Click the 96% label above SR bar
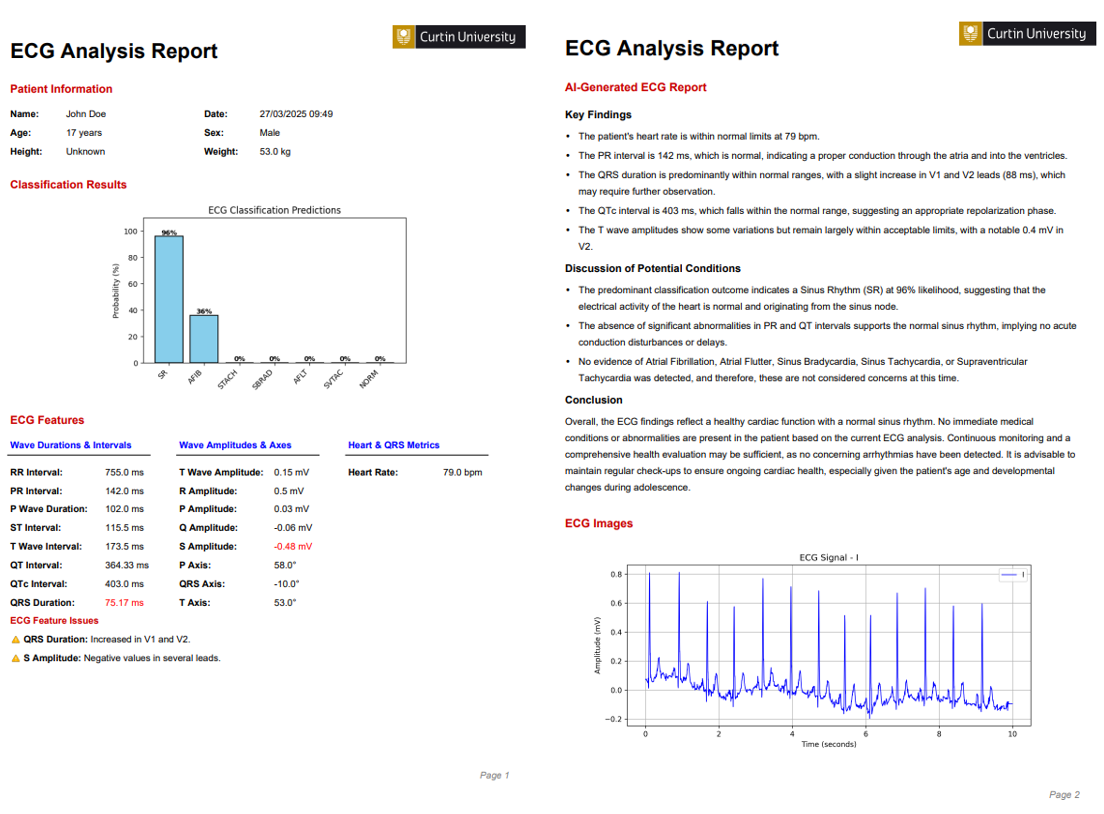Viewport: 1104px width, 814px height. (x=169, y=232)
